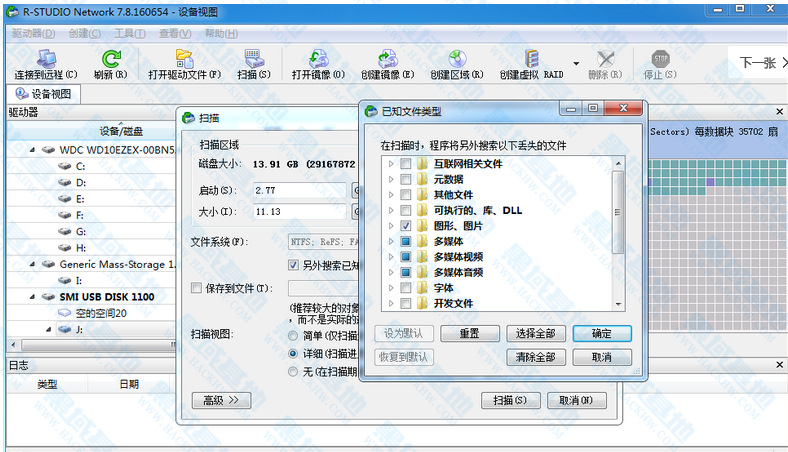Viewport: 788px width, 452px height.
Task: Check the 字体 checkbox
Action: point(406,288)
